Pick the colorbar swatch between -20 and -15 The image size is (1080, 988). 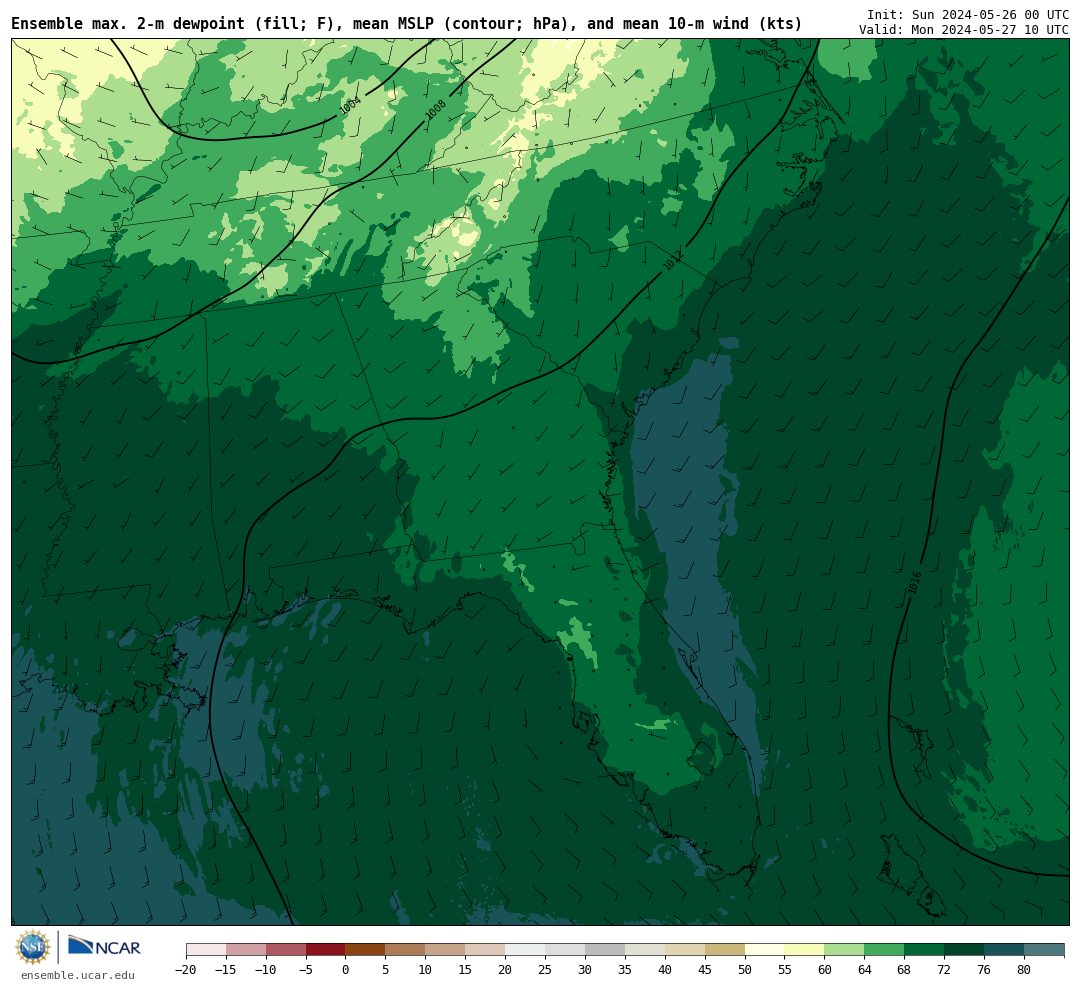[206, 950]
